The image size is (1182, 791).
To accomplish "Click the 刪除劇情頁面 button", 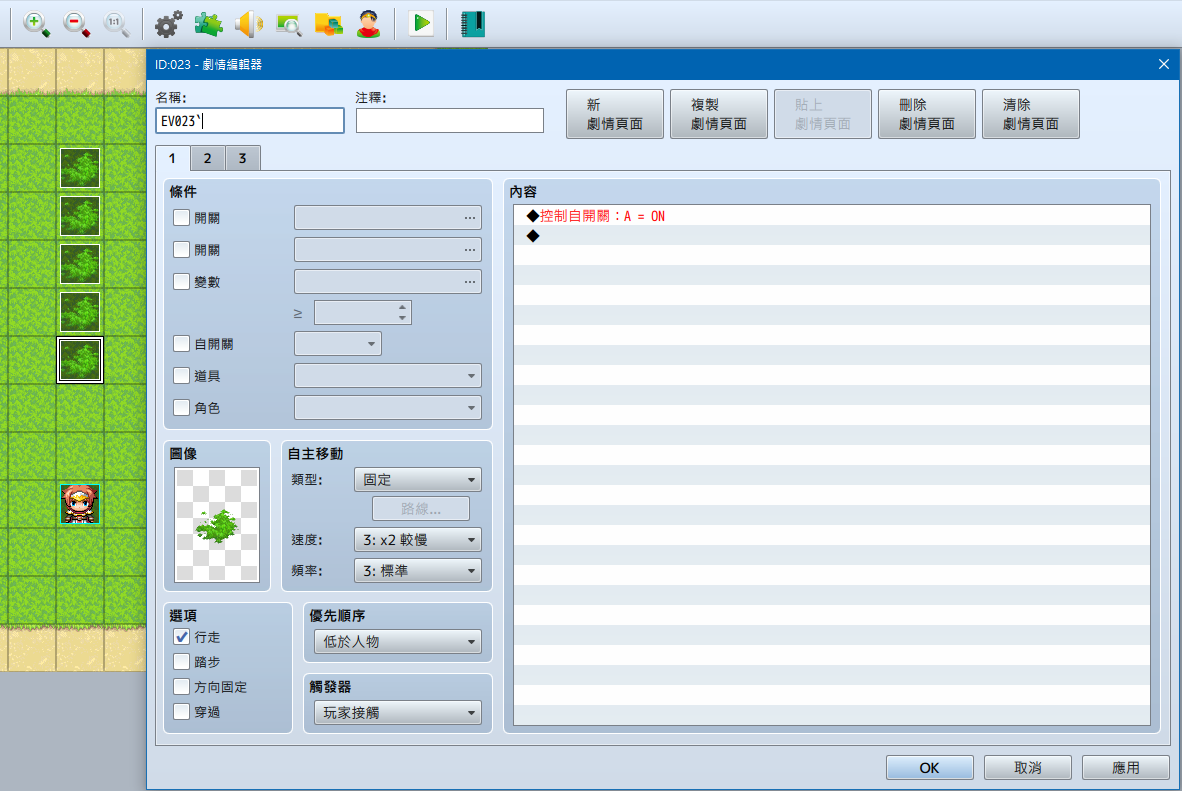I will coord(927,114).
